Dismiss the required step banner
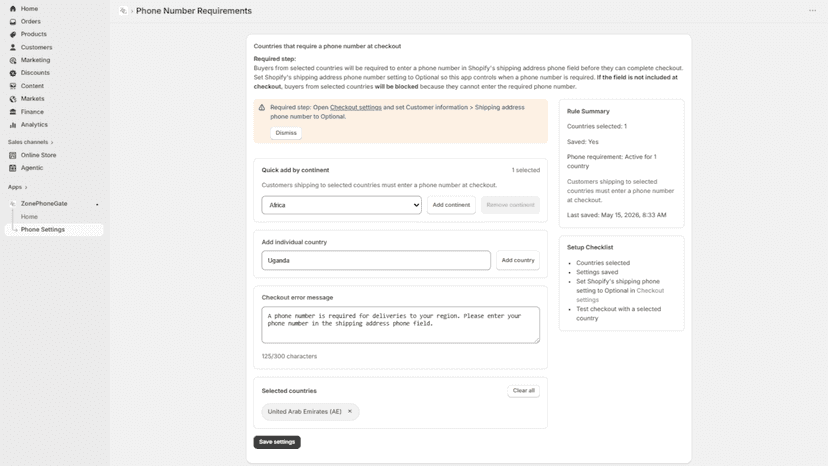 [x=286, y=133]
